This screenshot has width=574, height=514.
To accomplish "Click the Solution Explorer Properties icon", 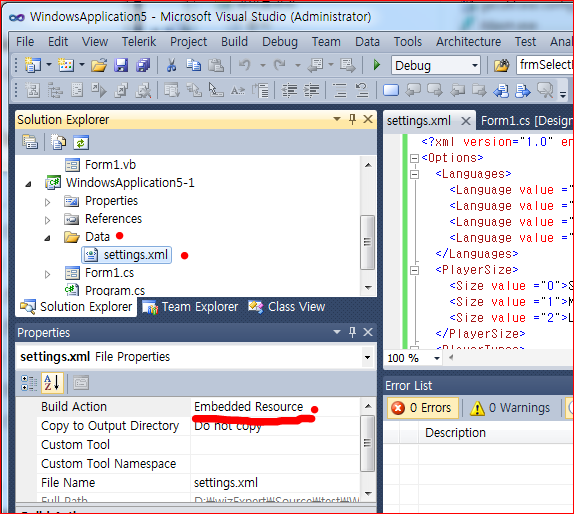I will [30, 142].
